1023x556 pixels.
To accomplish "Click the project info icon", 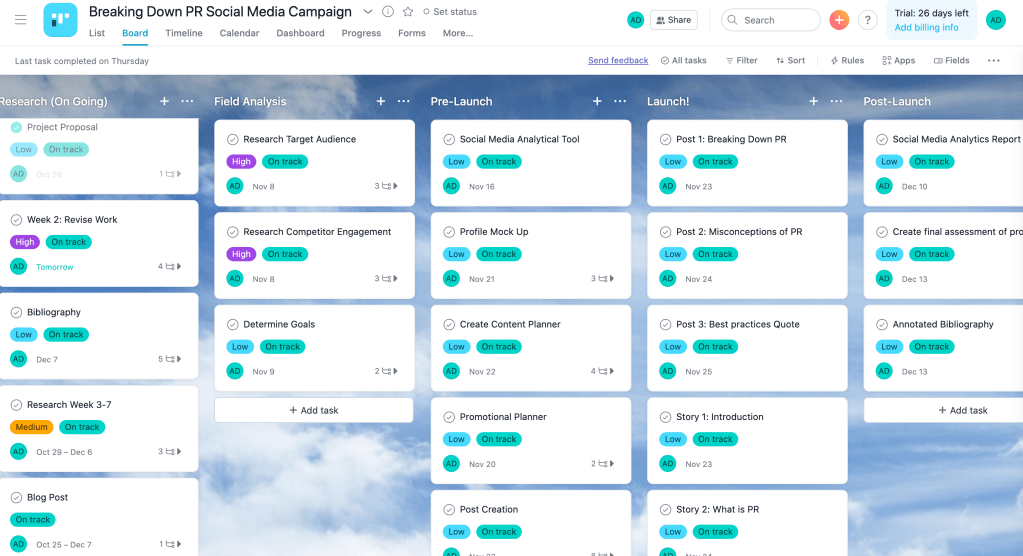I will point(388,12).
